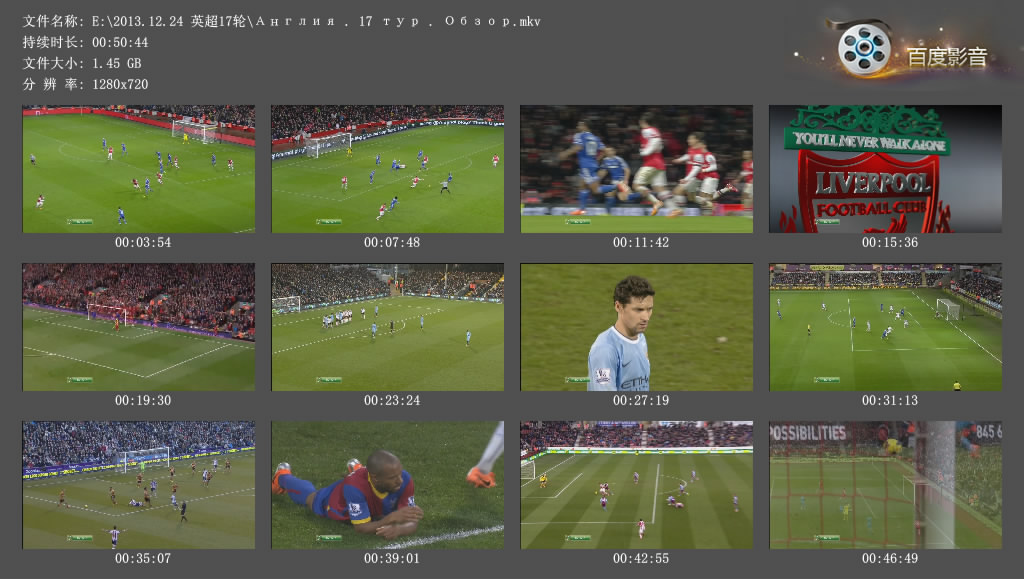Viewport: 1024px width, 579px height.
Task: Open the penalty area thumbnail labeled 00:35:07
Action: [x=138, y=485]
